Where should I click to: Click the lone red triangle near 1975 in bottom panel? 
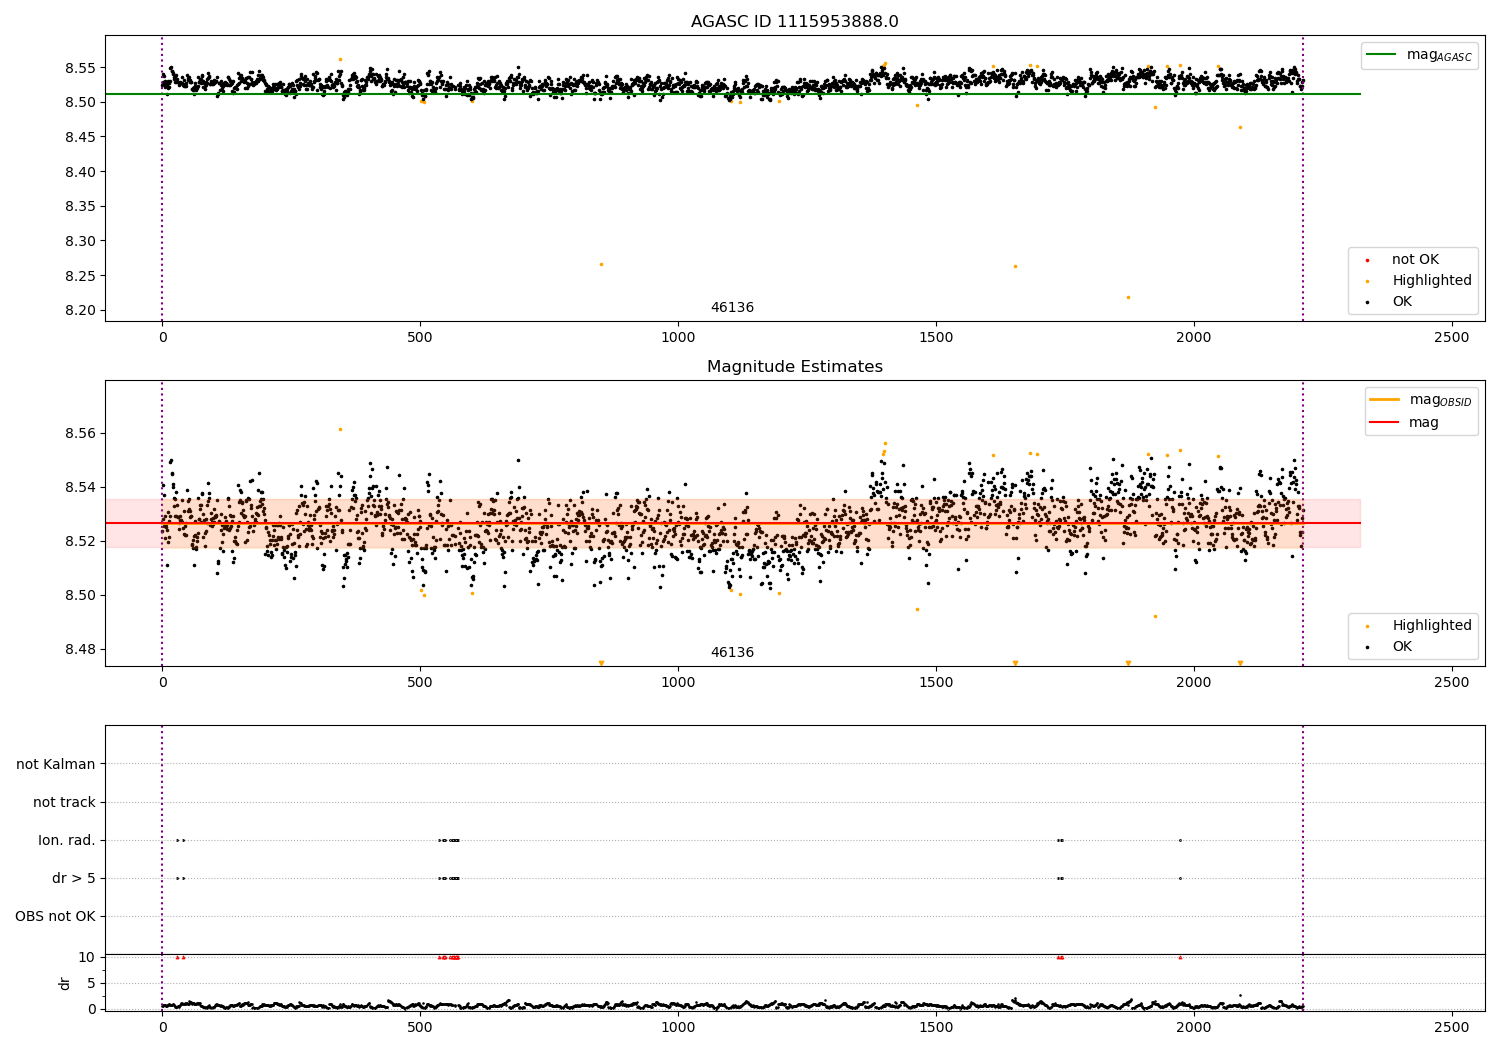[x=1180, y=958]
